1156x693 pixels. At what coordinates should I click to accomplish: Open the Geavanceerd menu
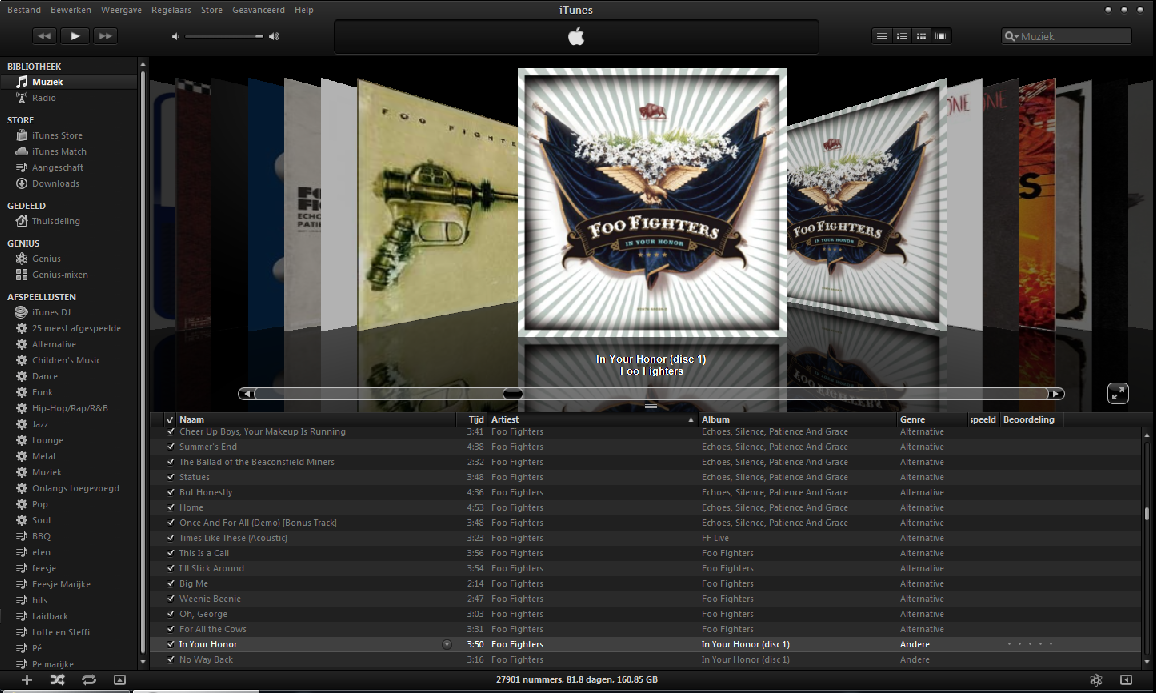(258, 10)
